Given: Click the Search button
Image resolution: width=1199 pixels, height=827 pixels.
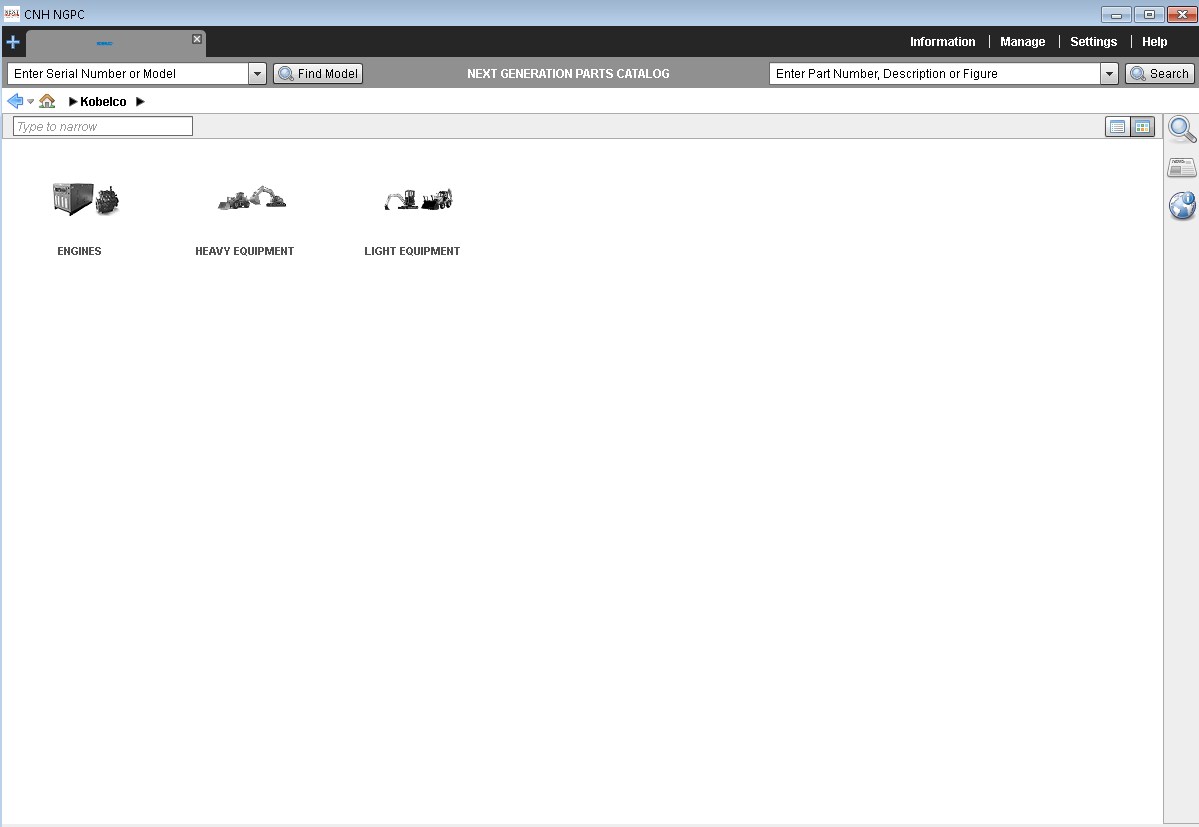Looking at the screenshot, I should tap(1160, 73).
